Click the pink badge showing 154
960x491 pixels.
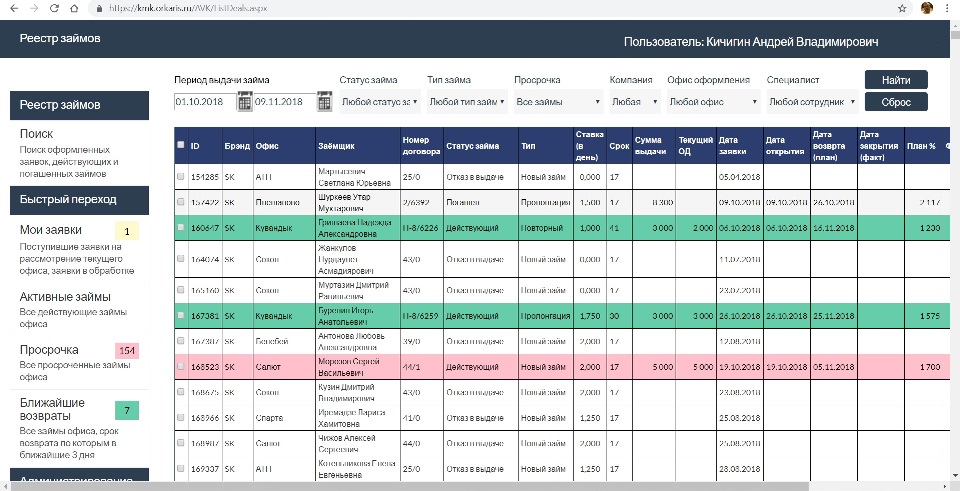click(x=127, y=351)
